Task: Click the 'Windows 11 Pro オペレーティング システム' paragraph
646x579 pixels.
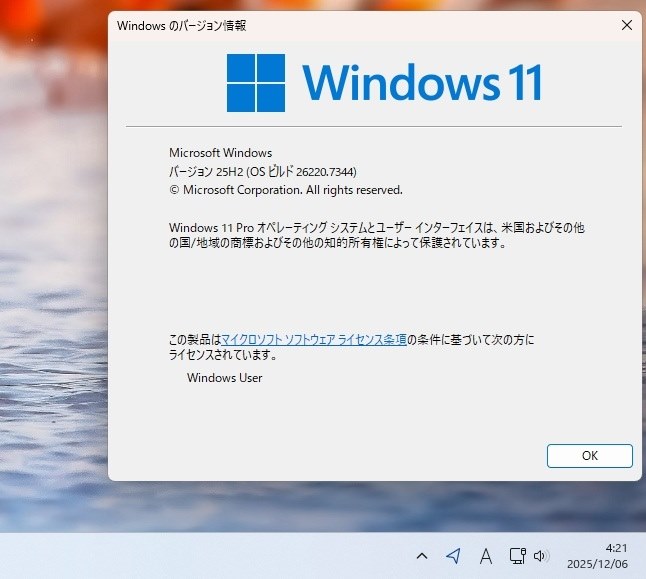Action: (377, 235)
